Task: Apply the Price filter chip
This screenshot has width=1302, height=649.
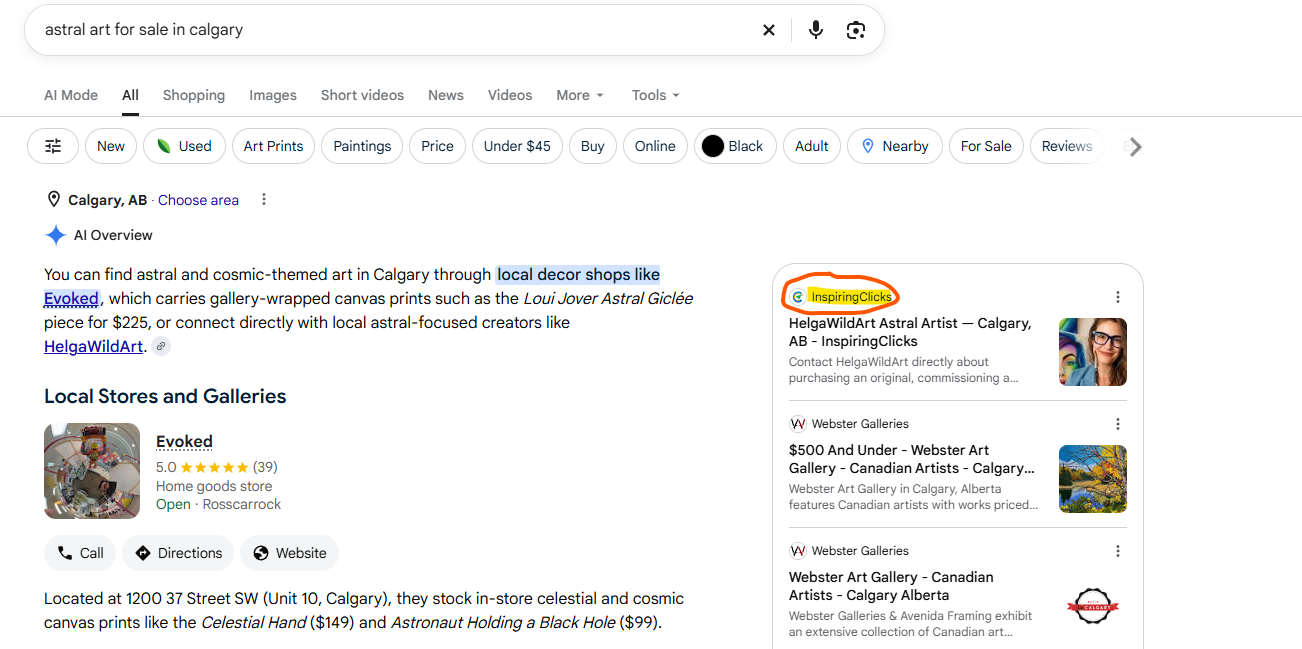Action: 437,146
